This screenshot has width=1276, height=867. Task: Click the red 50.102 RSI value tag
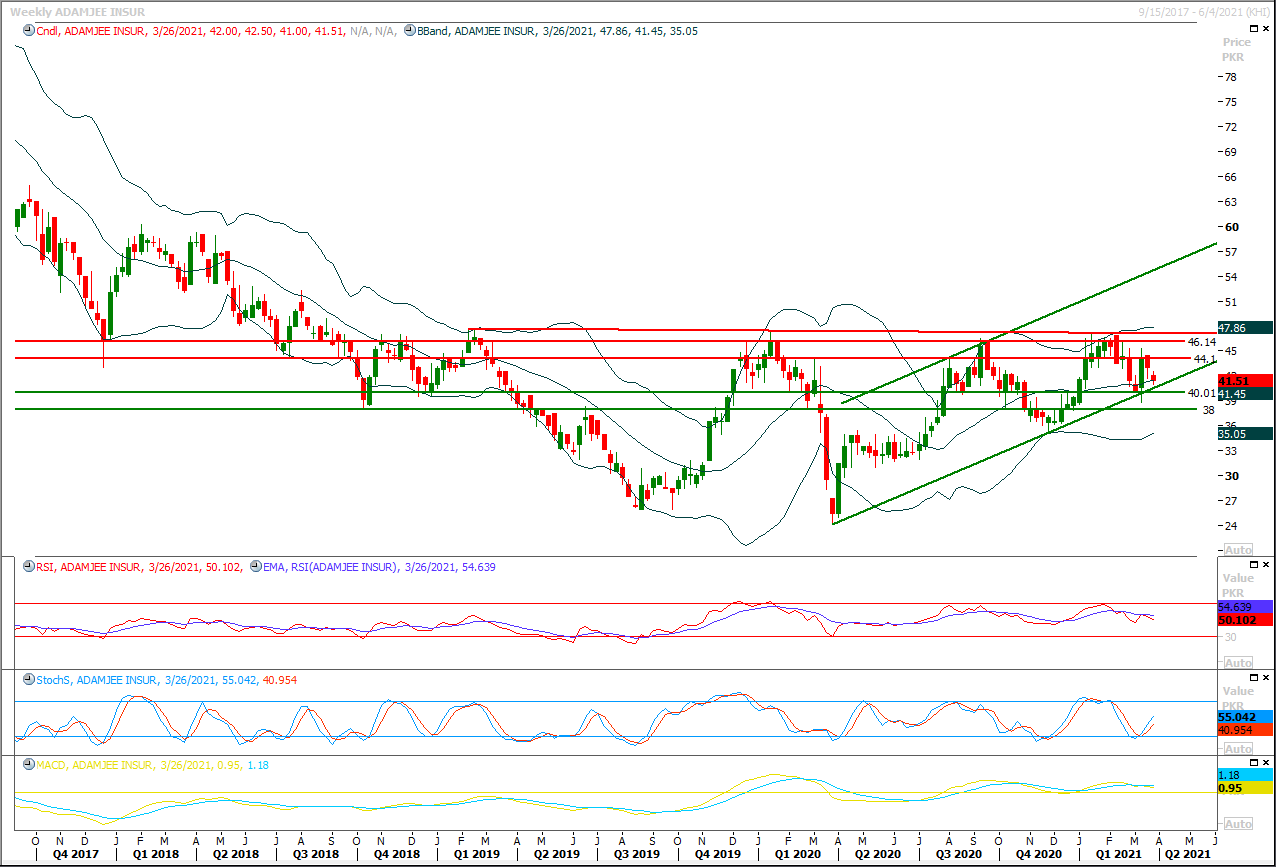1244,621
